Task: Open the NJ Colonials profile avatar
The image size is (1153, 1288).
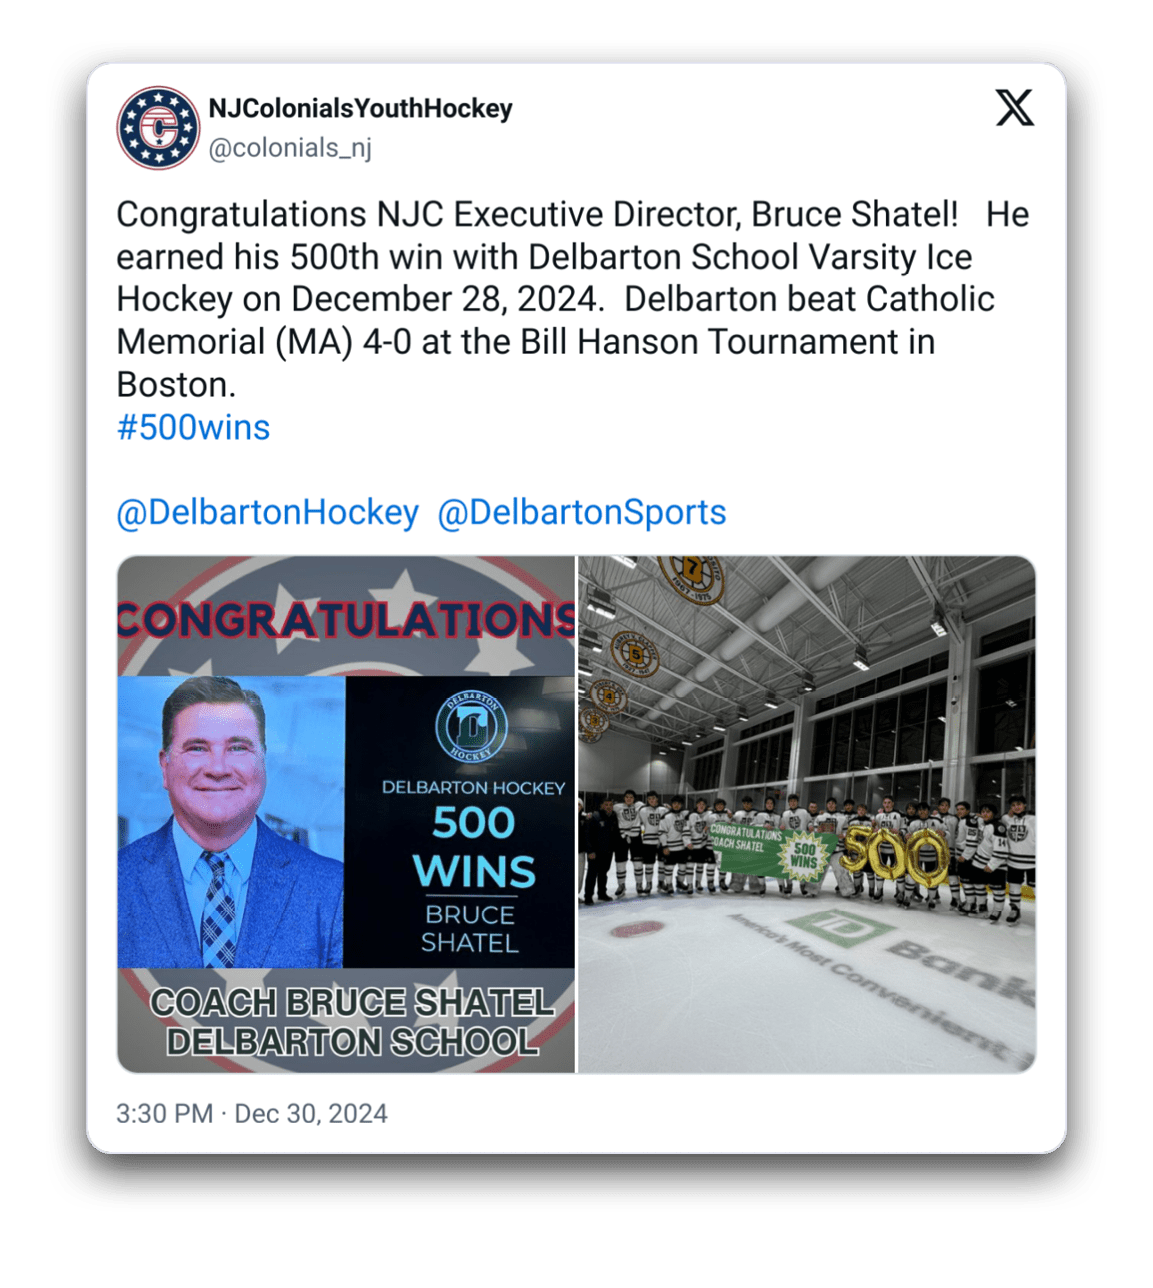Action: coord(158,127)
